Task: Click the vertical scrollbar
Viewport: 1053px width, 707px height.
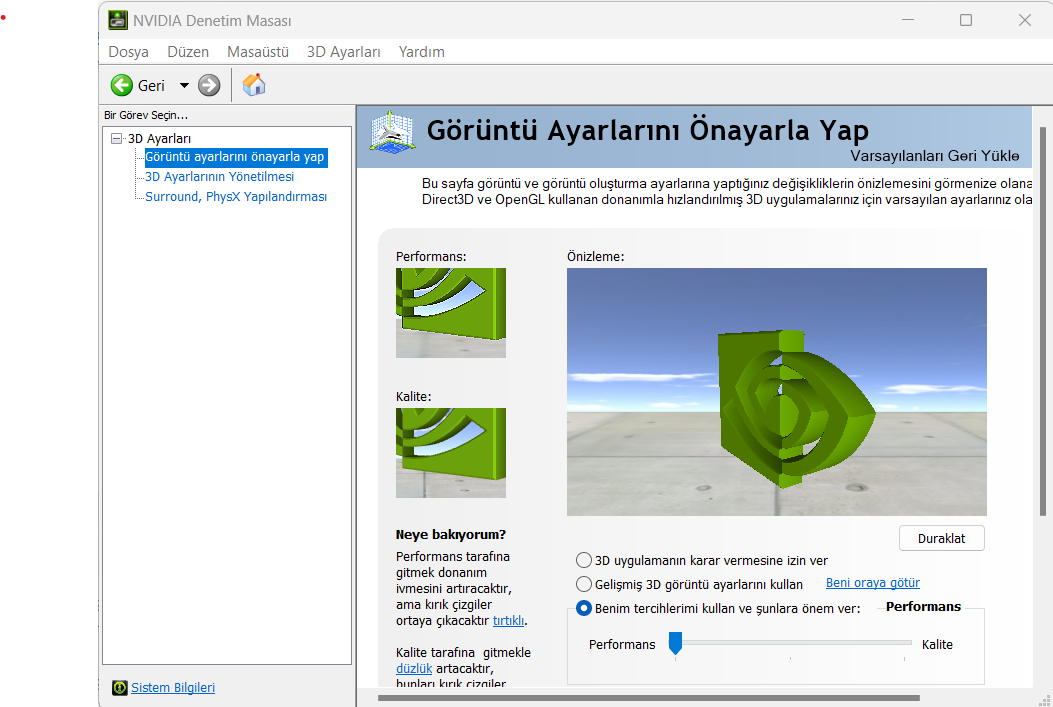Action: point(1042,321)
